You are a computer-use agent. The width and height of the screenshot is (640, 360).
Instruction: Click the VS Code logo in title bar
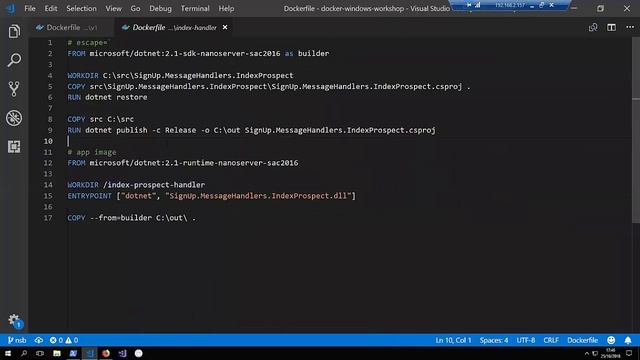pyautogui.click(x=10, y=8)
